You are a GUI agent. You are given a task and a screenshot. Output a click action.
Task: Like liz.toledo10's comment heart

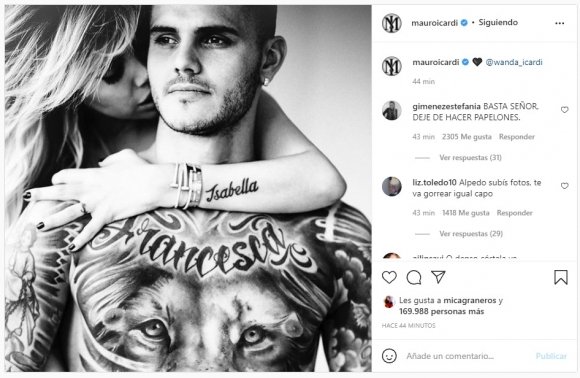(x=564, y=186)
